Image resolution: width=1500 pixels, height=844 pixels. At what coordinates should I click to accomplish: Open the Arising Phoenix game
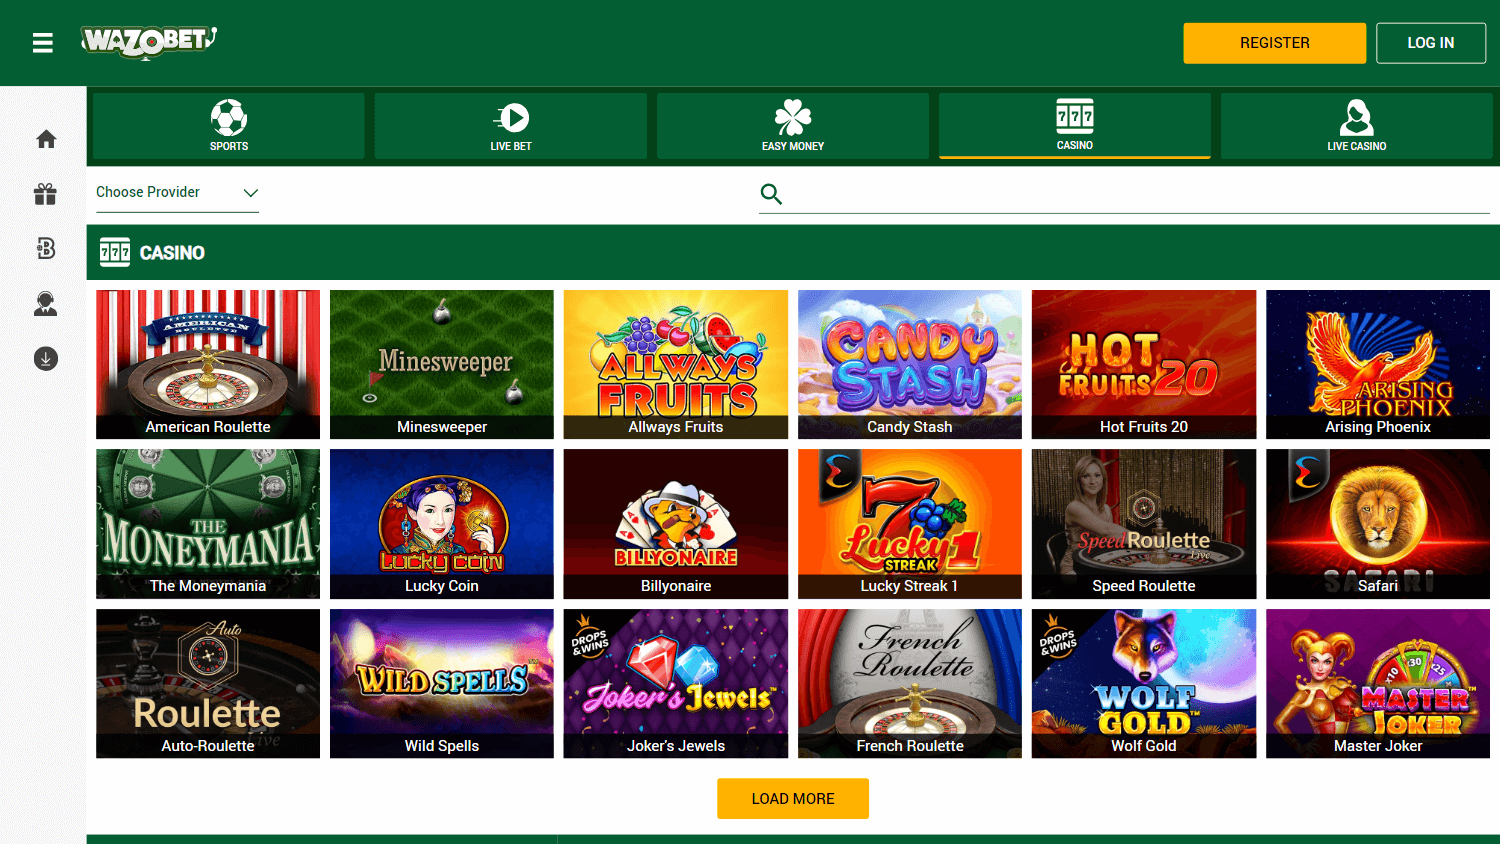(x=1378, y=364)
